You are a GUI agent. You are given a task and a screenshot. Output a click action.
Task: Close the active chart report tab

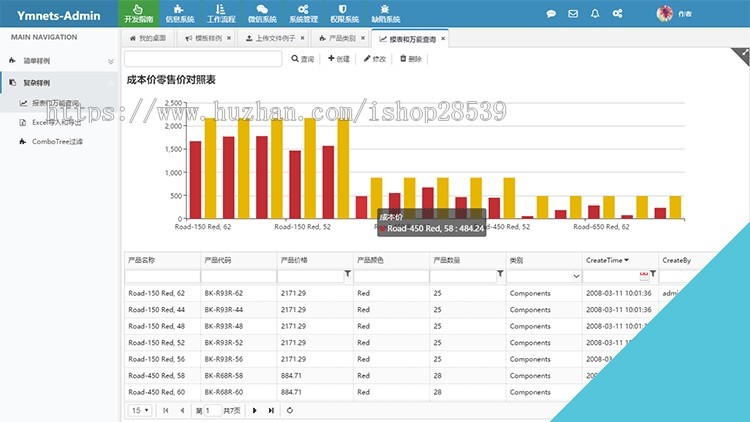click(x=443, y=39)
